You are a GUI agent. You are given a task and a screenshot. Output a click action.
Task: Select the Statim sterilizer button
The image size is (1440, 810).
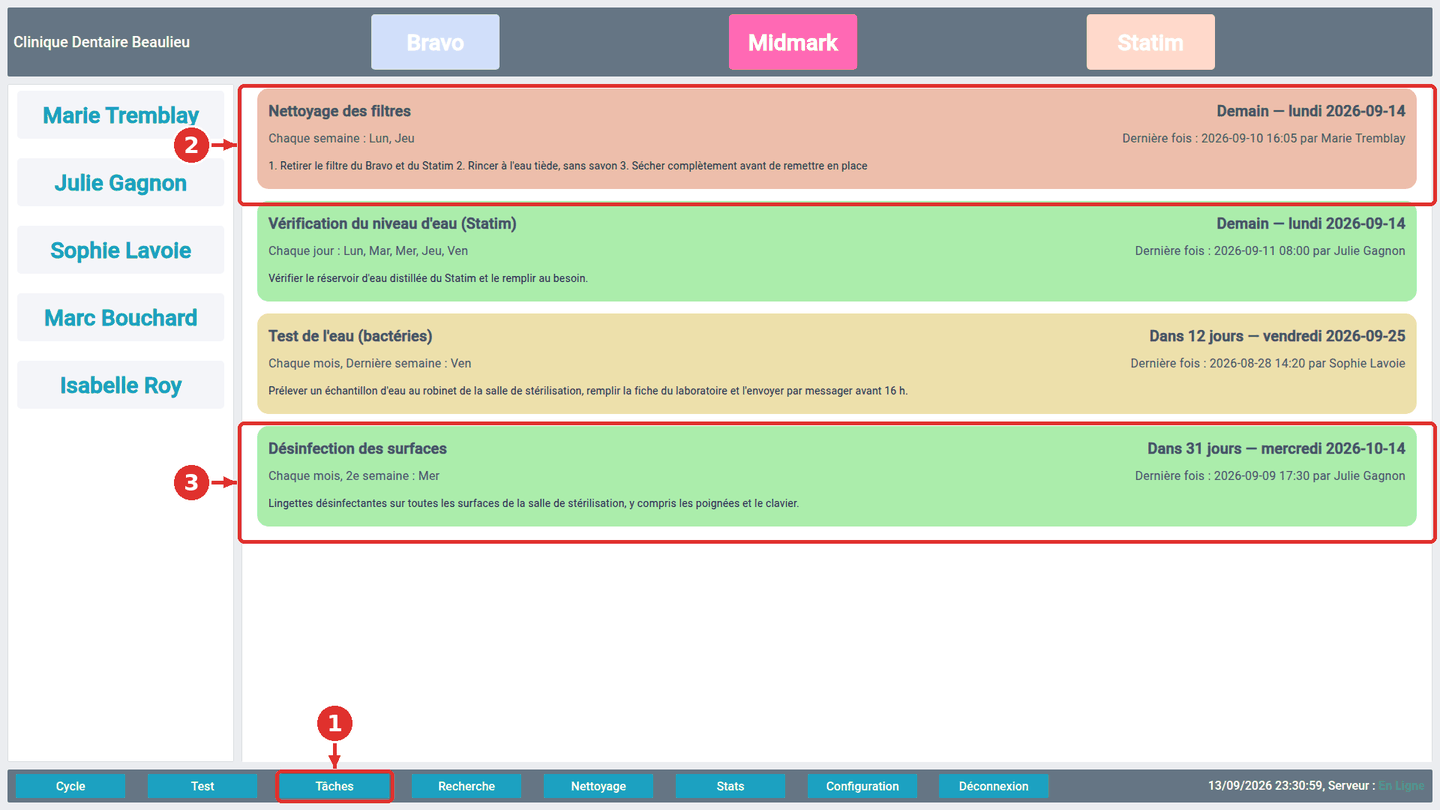pyautogui.click(x=1151, y=42)
